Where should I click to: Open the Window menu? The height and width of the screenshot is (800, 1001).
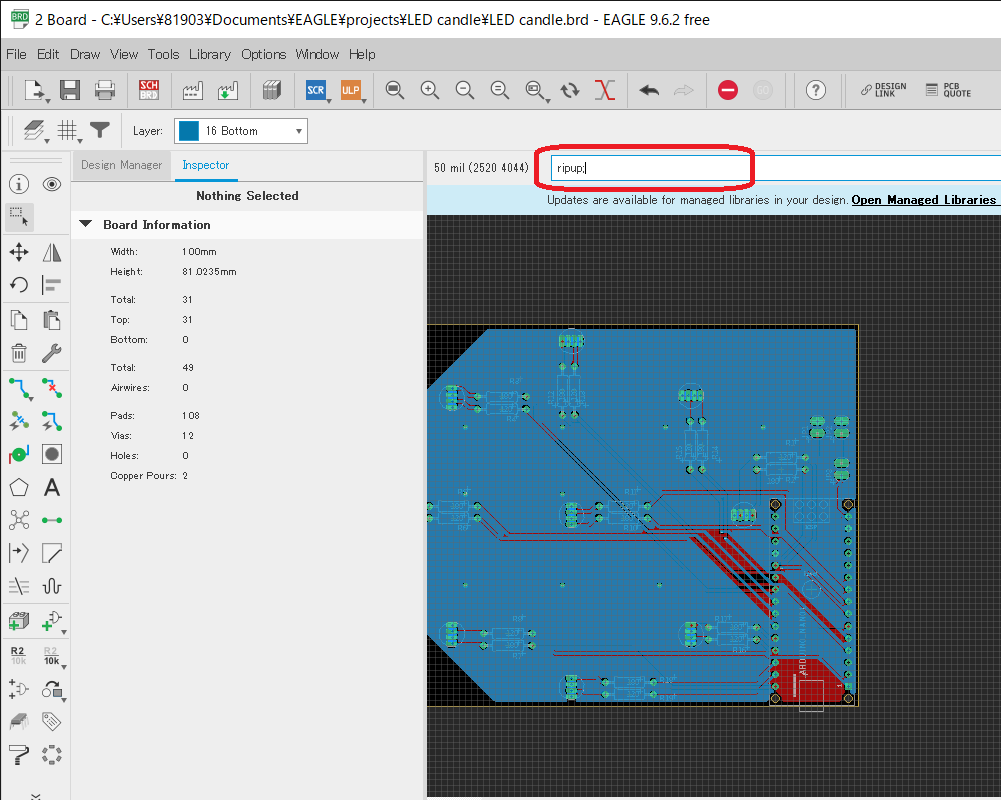click(317, 54)
